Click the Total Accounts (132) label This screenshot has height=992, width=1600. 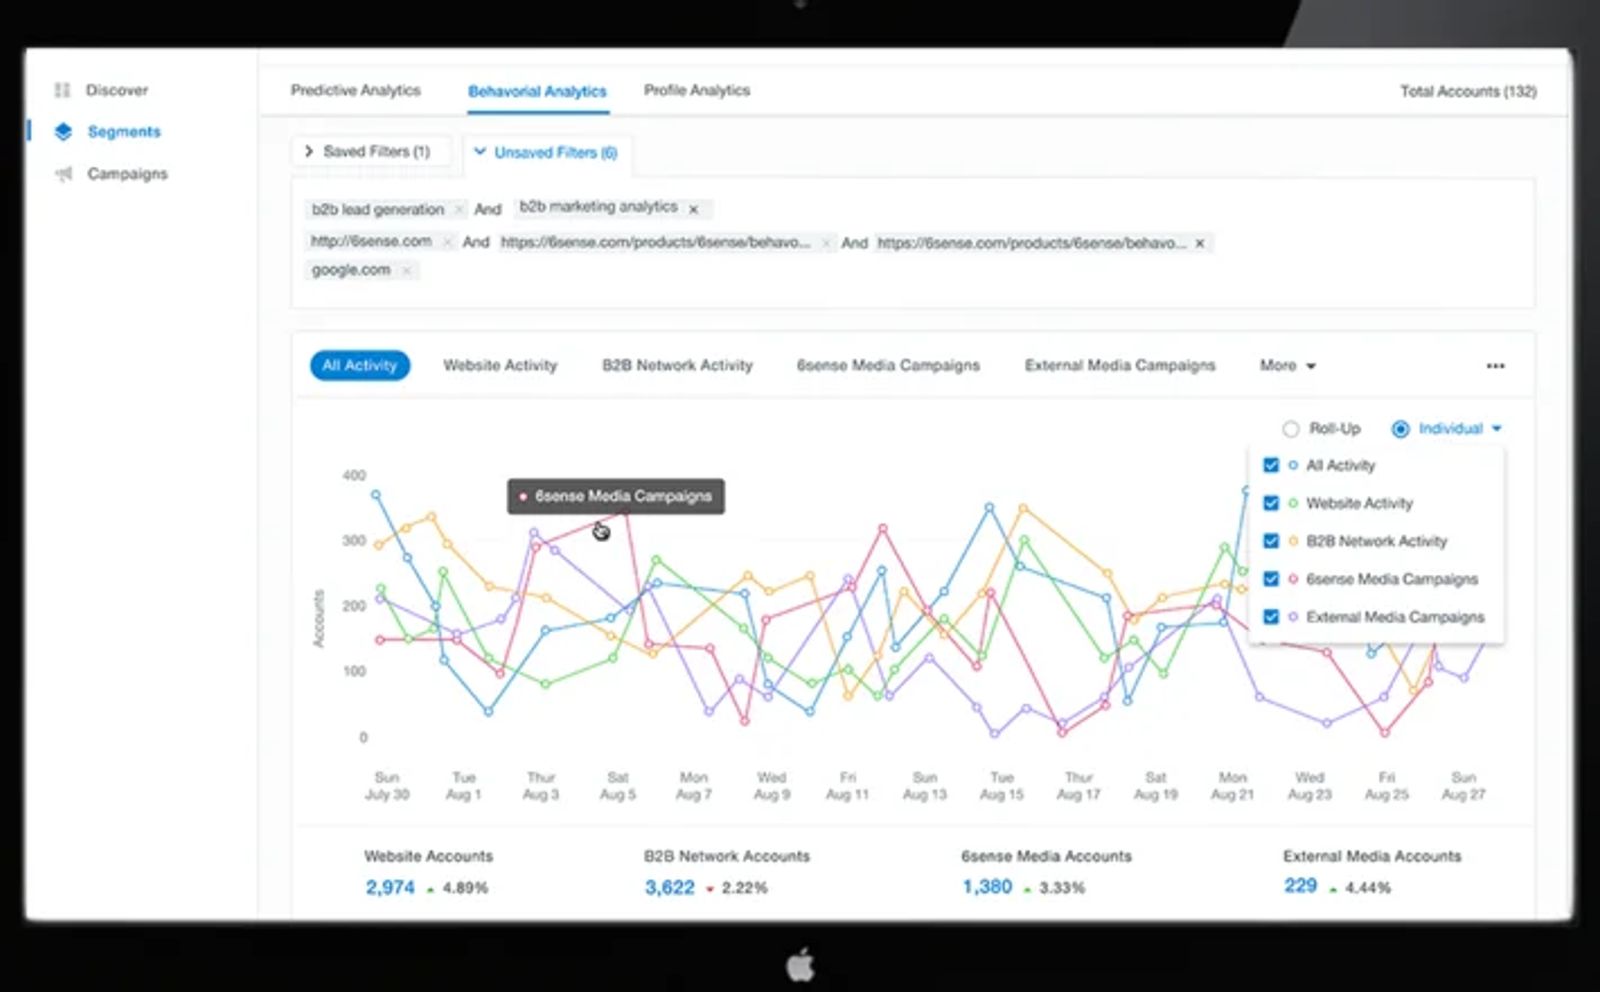click(1468, 91)
